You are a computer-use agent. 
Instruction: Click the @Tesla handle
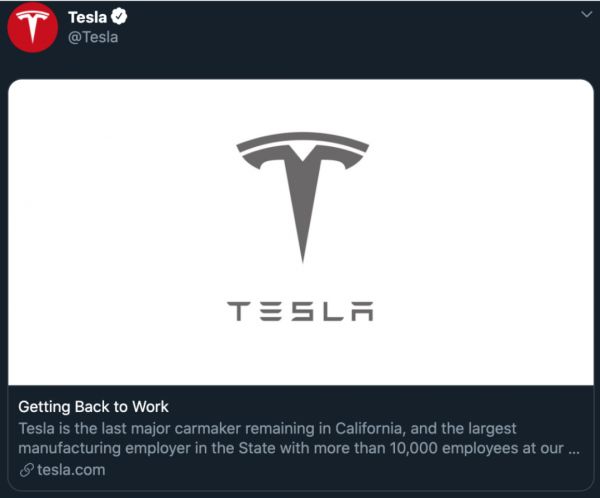(x=92, y=37)
